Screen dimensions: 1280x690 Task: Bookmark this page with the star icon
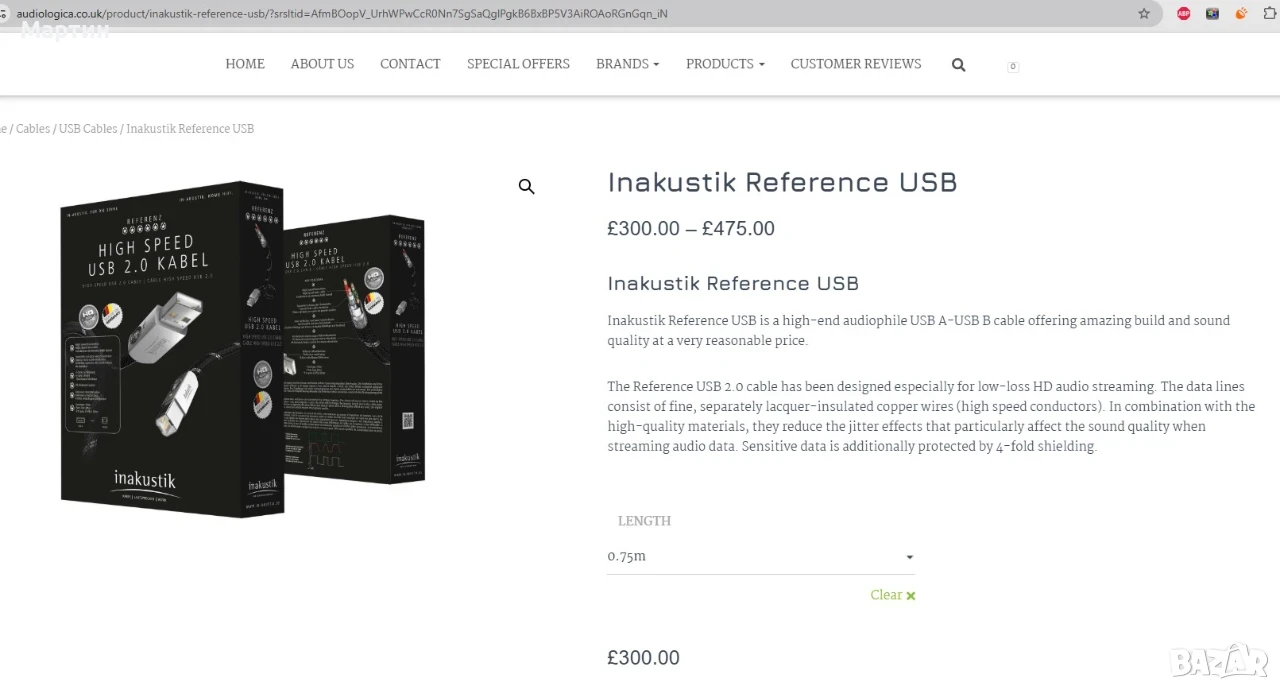click(x=1143, y=13)
